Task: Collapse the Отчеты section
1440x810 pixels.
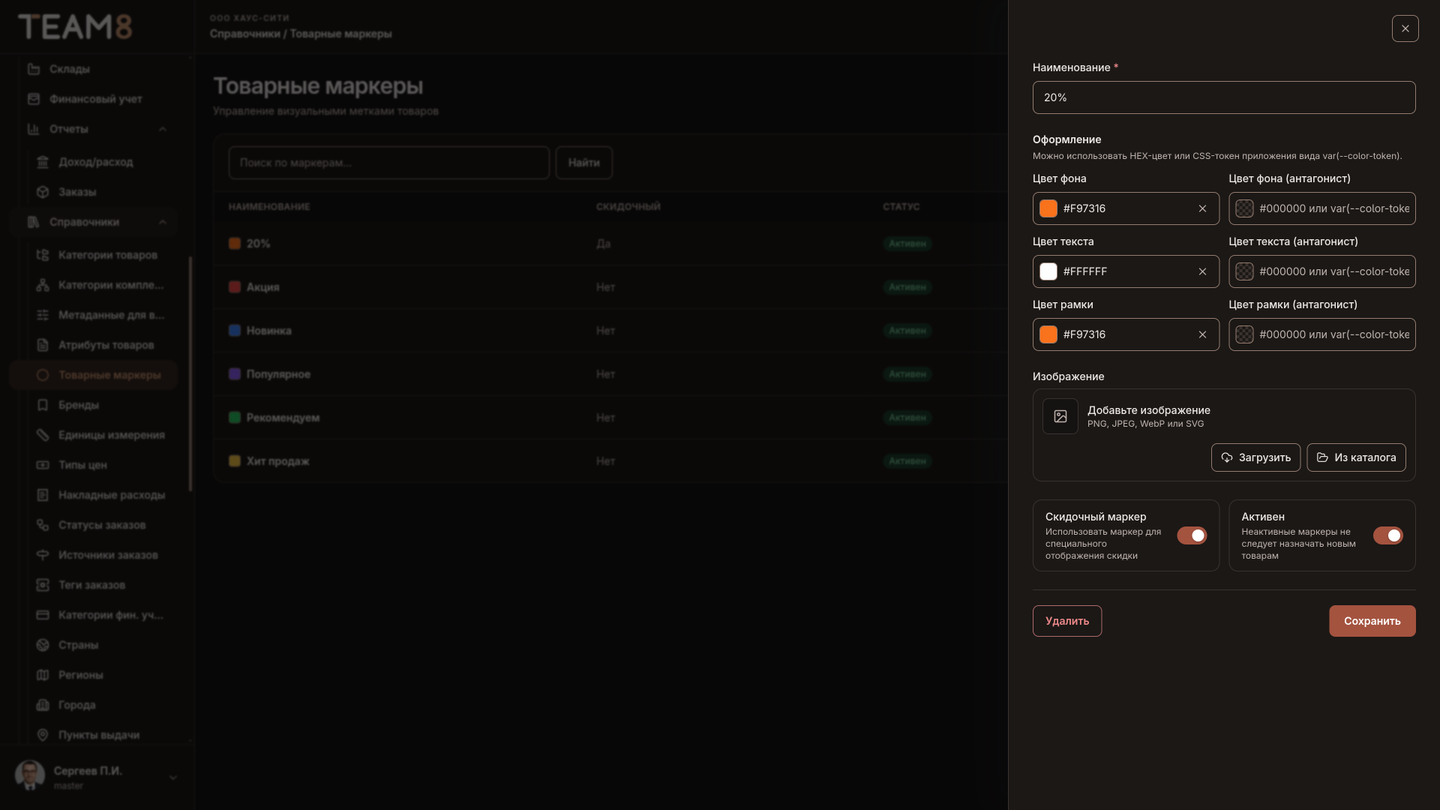Action: pyautogui.click(x=162, y=129)
